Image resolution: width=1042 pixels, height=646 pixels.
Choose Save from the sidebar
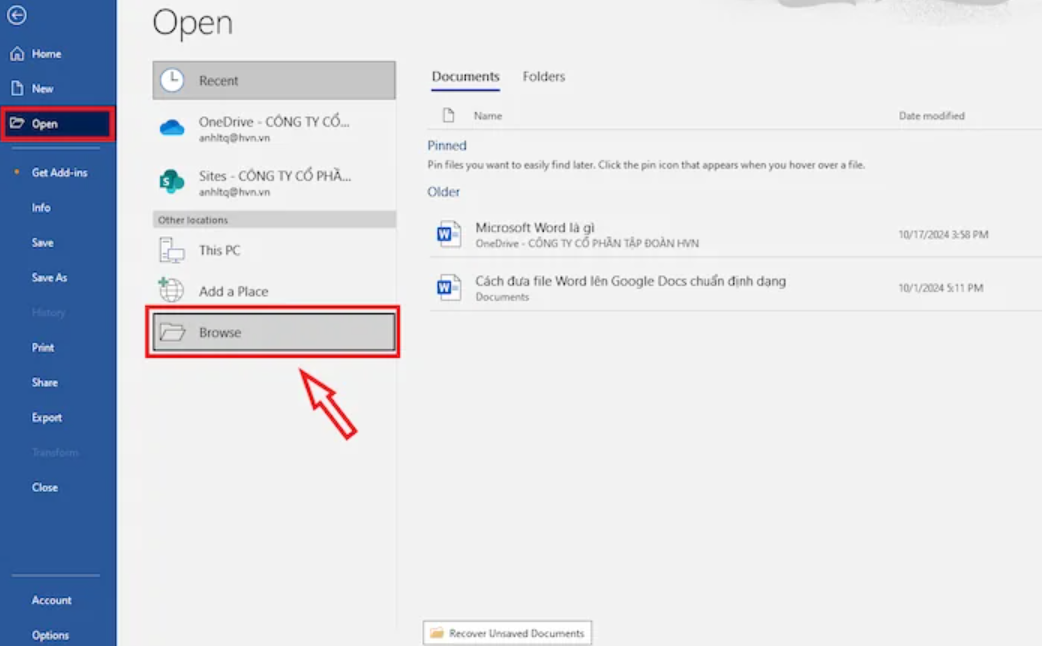(x=43, y=243)
